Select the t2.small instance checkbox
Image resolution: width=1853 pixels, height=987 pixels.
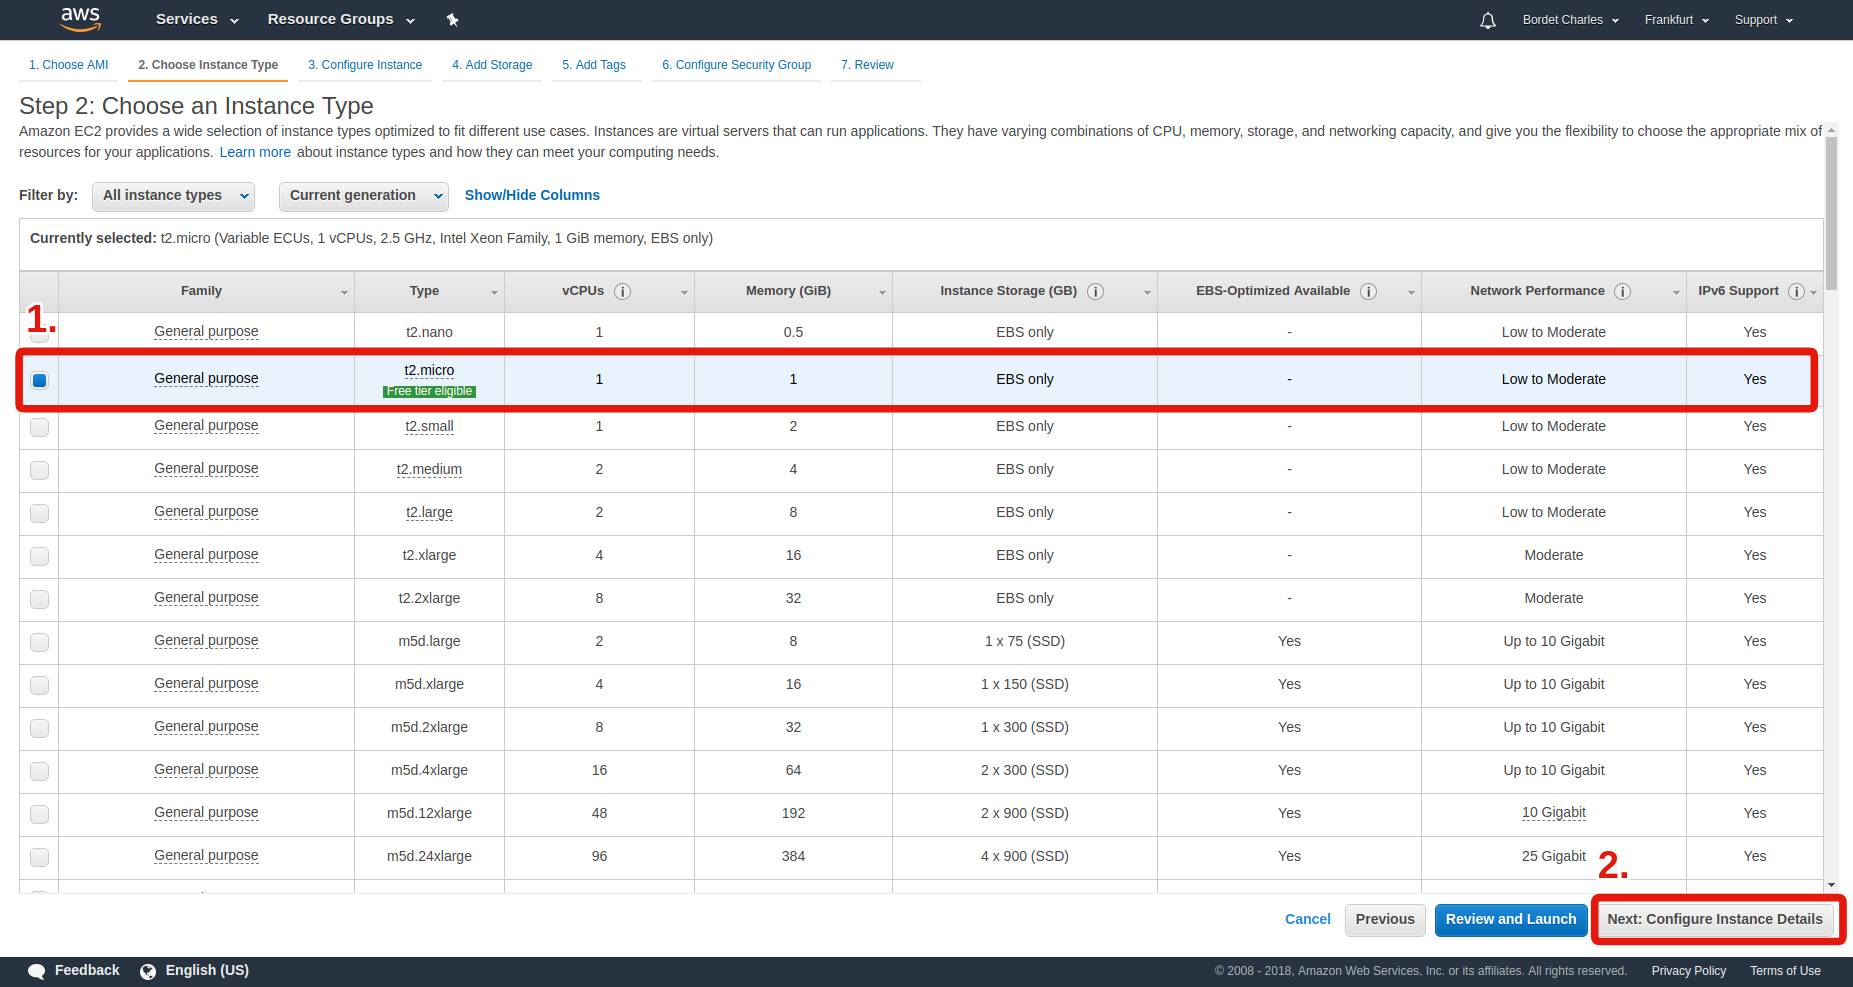(x=39, y=427)
